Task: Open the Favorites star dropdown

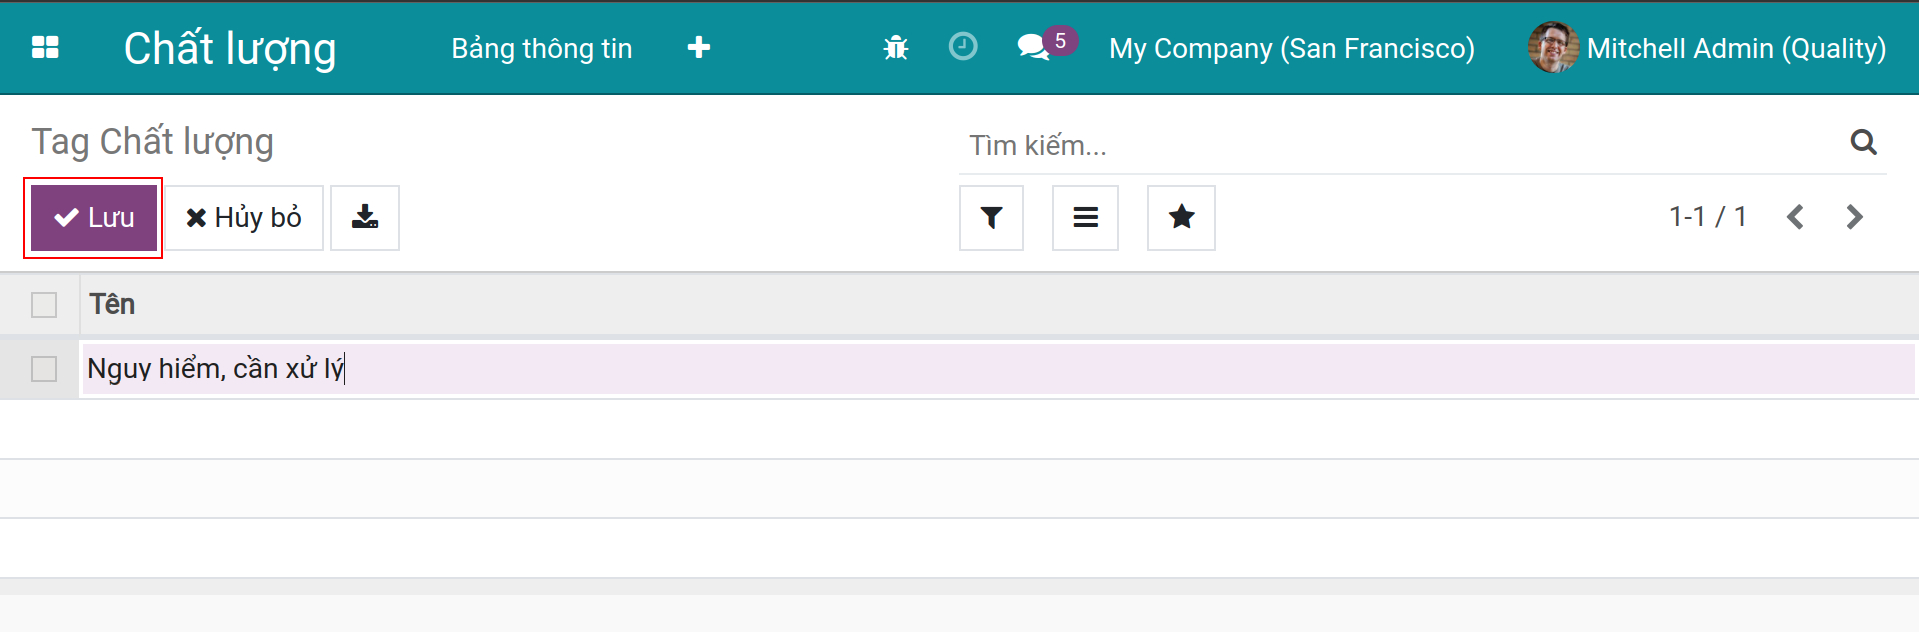Action: 1181,218
